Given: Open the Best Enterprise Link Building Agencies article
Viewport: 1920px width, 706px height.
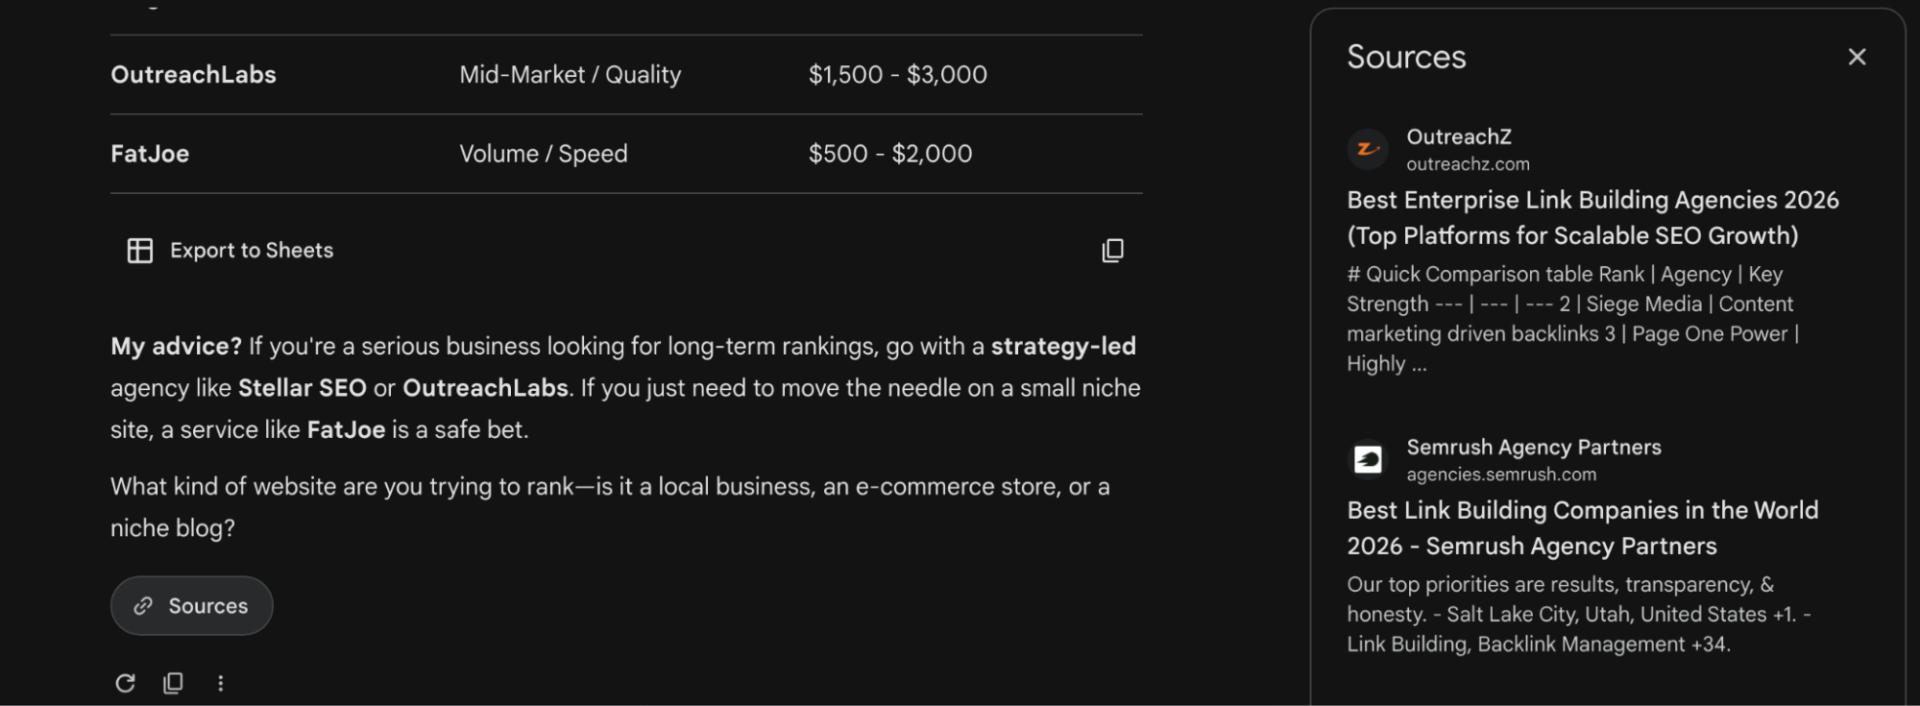Looking at the screenshot, I should (x=1592, y=218).
